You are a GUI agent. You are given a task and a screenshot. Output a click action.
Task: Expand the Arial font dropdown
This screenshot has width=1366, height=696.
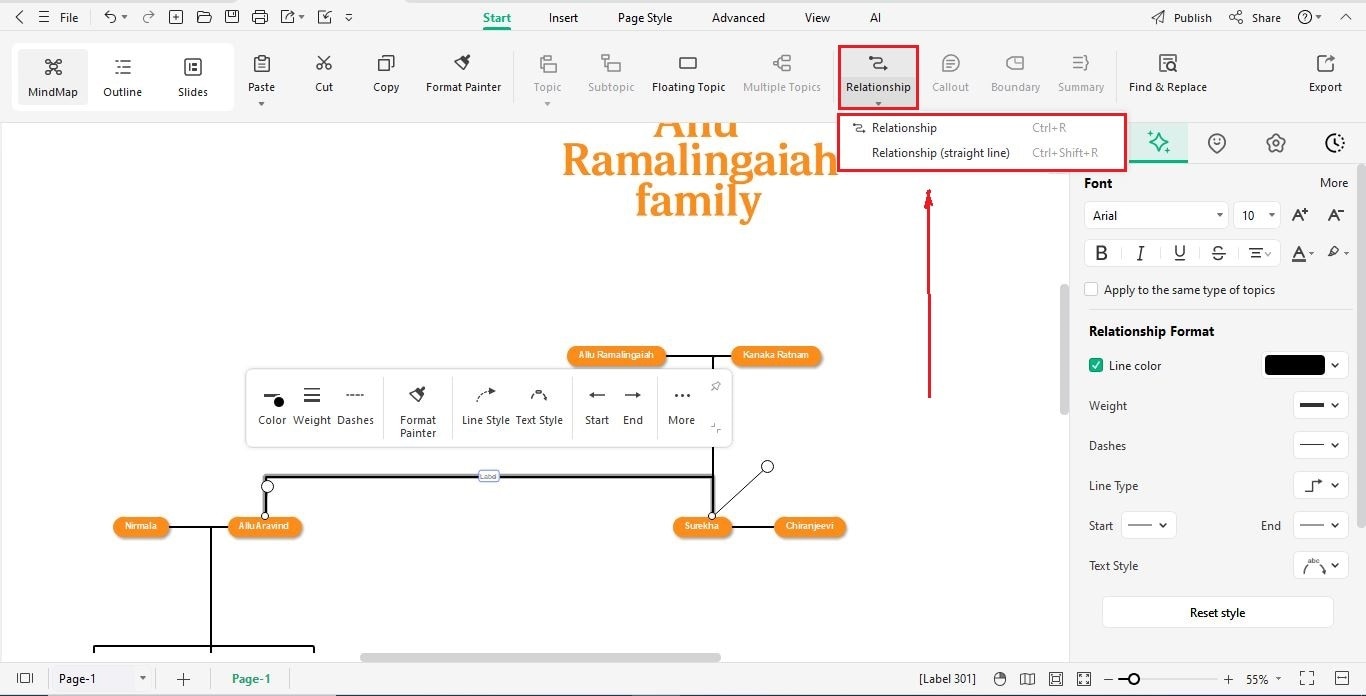click(1155, 216)
